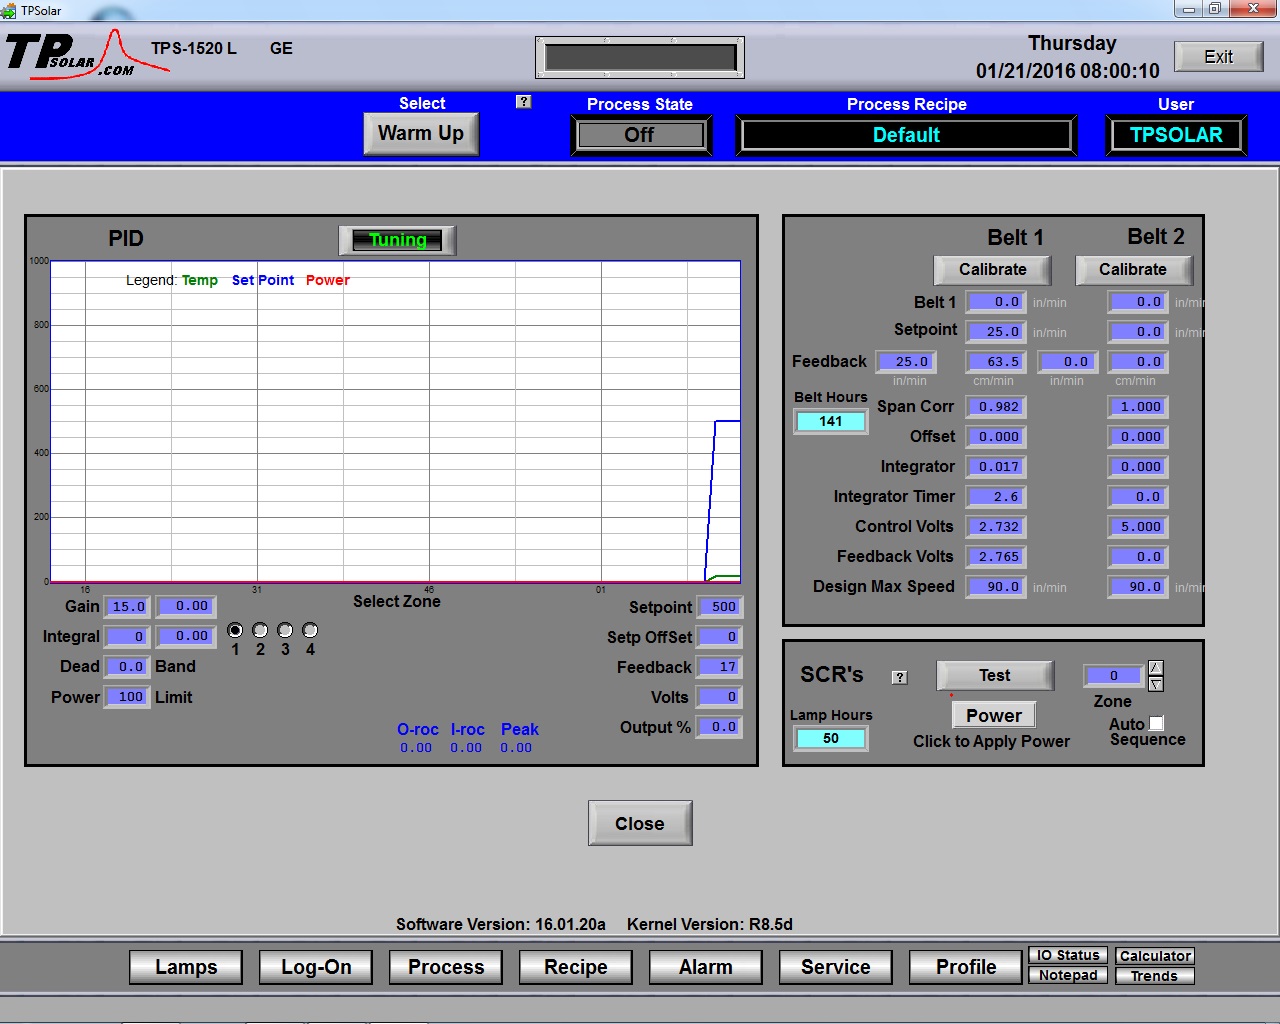Screen dimensions: 1280x1024
Task: Click the Dead Band input field
Action: point(128,666)
